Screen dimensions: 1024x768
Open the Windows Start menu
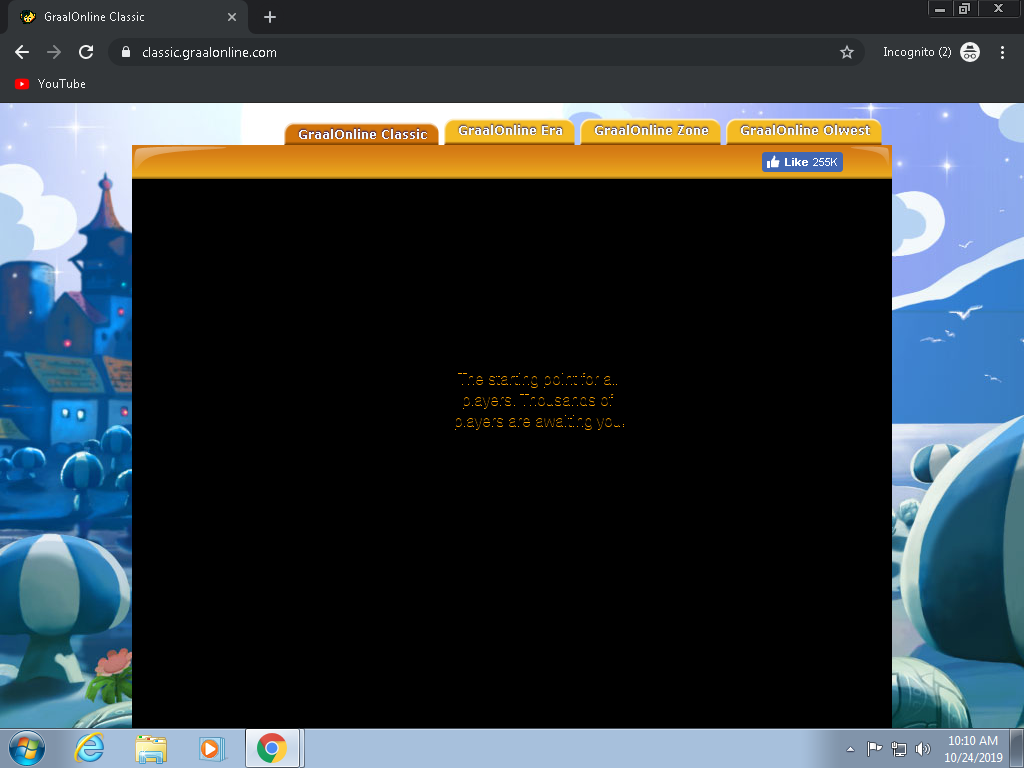(26, 748)
